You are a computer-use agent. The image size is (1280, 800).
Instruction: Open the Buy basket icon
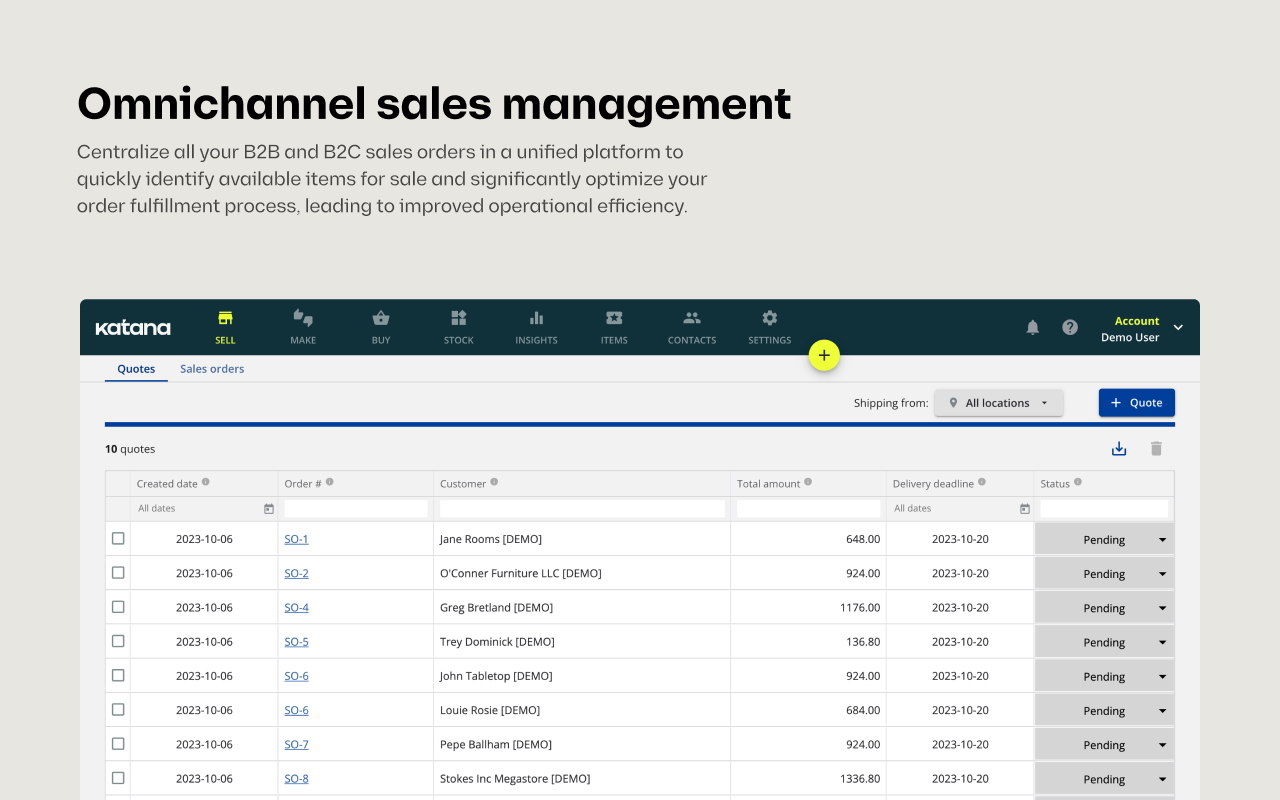coord(381,319)
